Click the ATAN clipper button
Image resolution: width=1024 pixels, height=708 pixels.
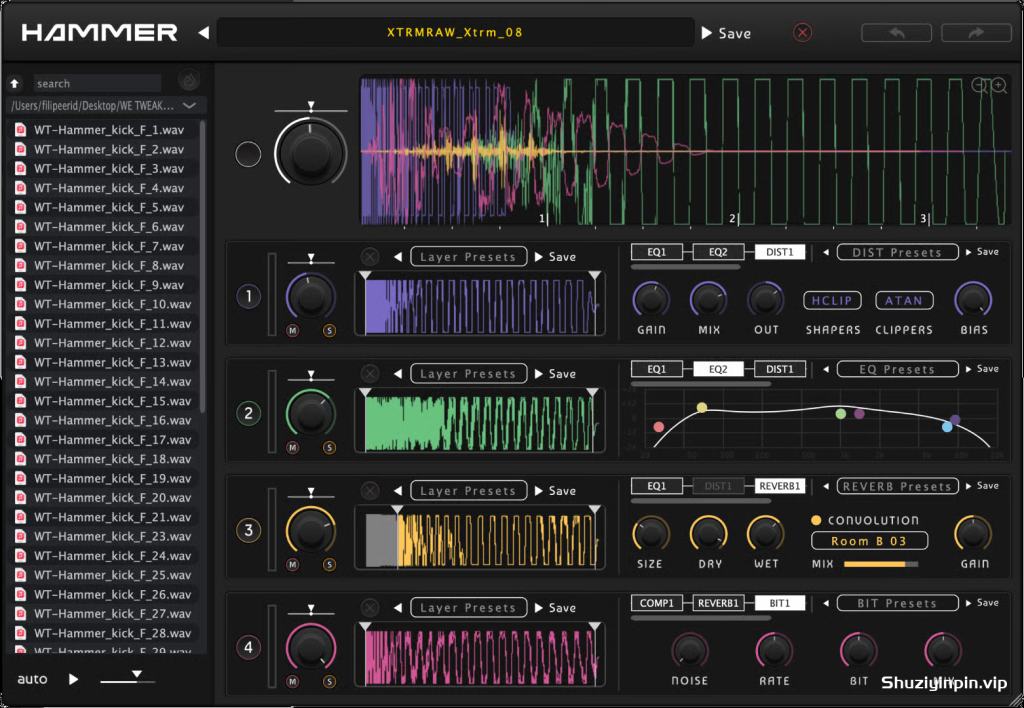click(x=904, y=300)
